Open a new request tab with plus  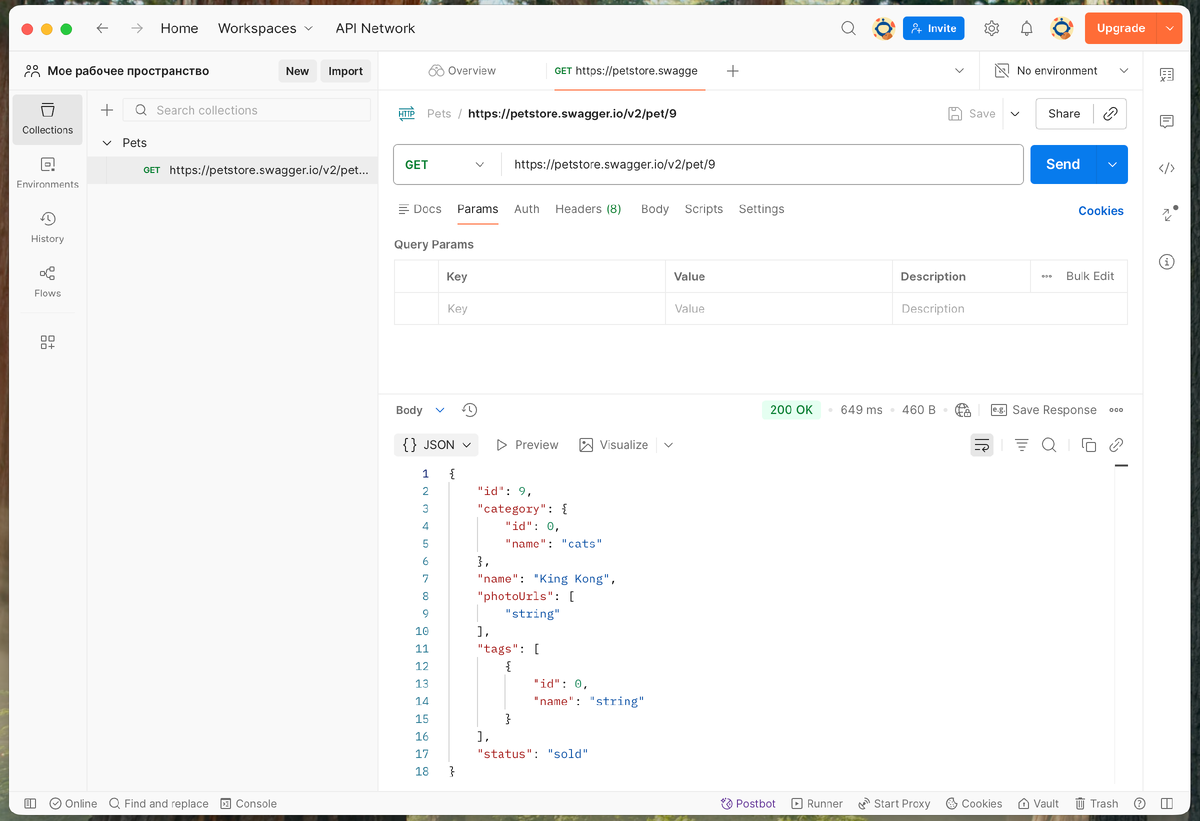point(732,71)
